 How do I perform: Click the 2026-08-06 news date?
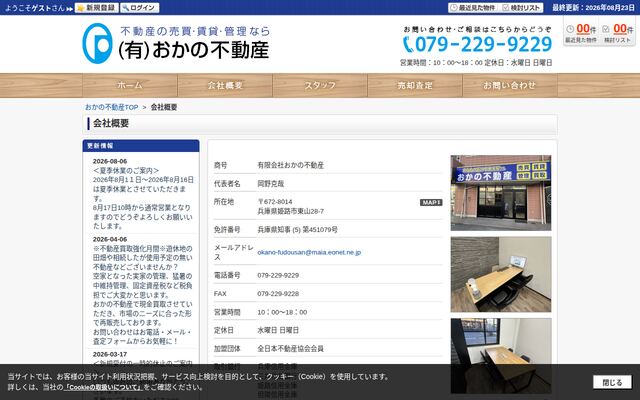click(x=110, y=161)
